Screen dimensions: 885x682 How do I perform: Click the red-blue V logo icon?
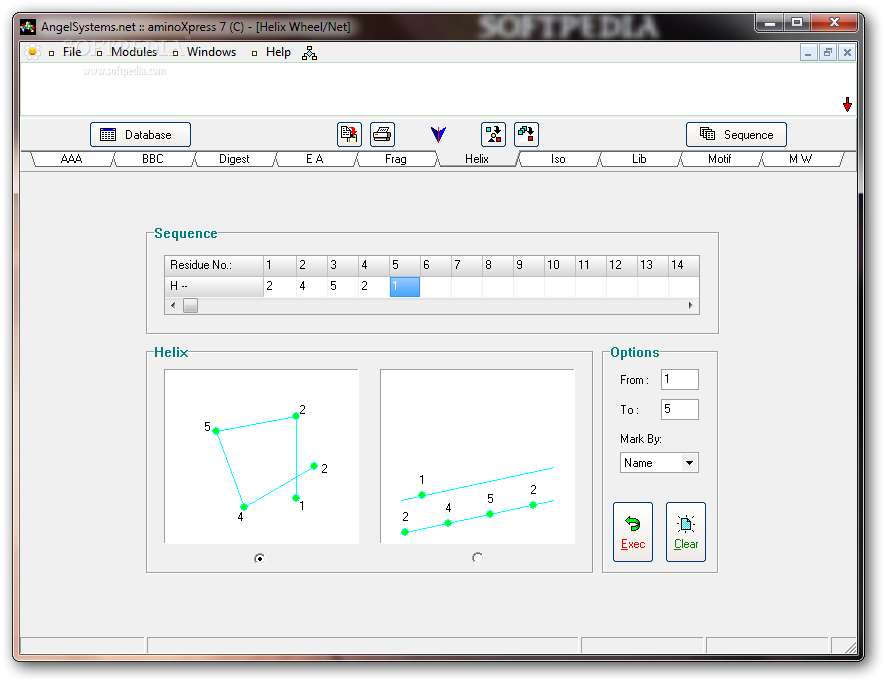(x=438, y=134)
